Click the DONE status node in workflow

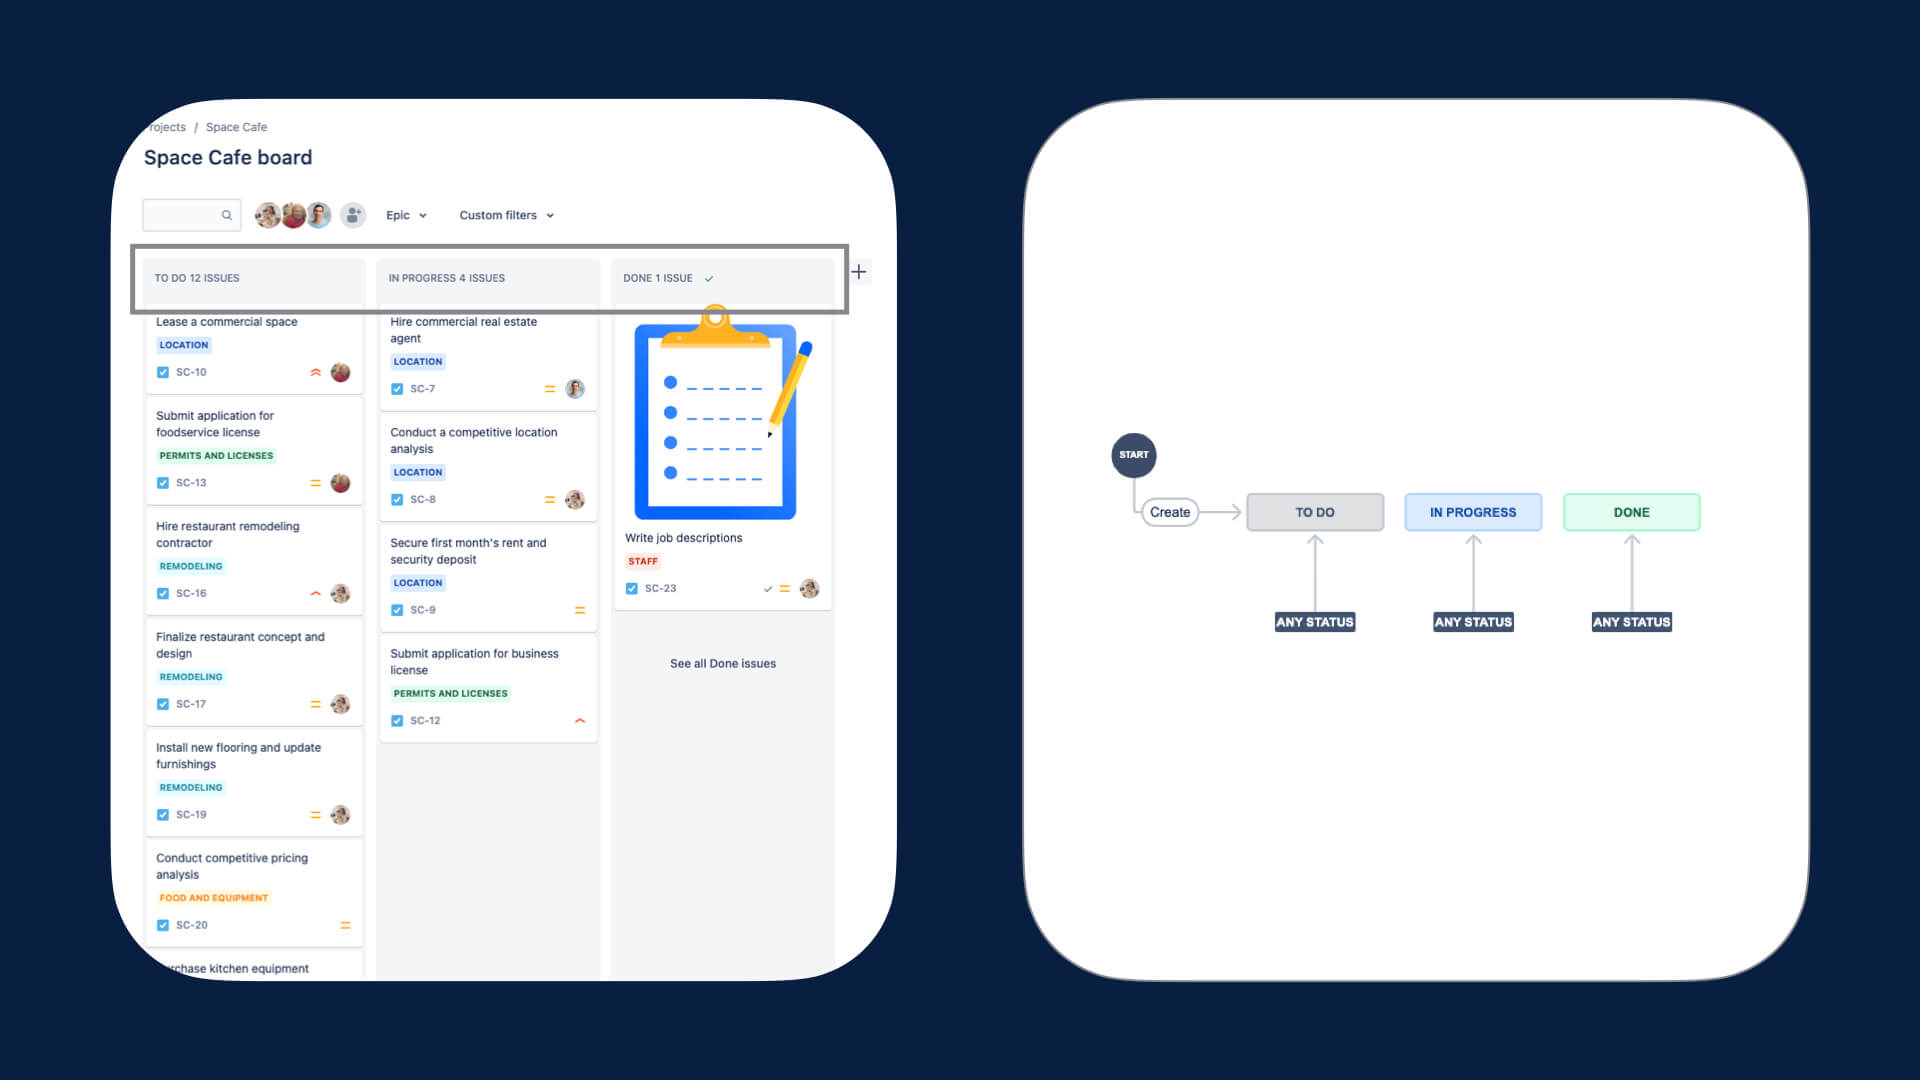1631,512
